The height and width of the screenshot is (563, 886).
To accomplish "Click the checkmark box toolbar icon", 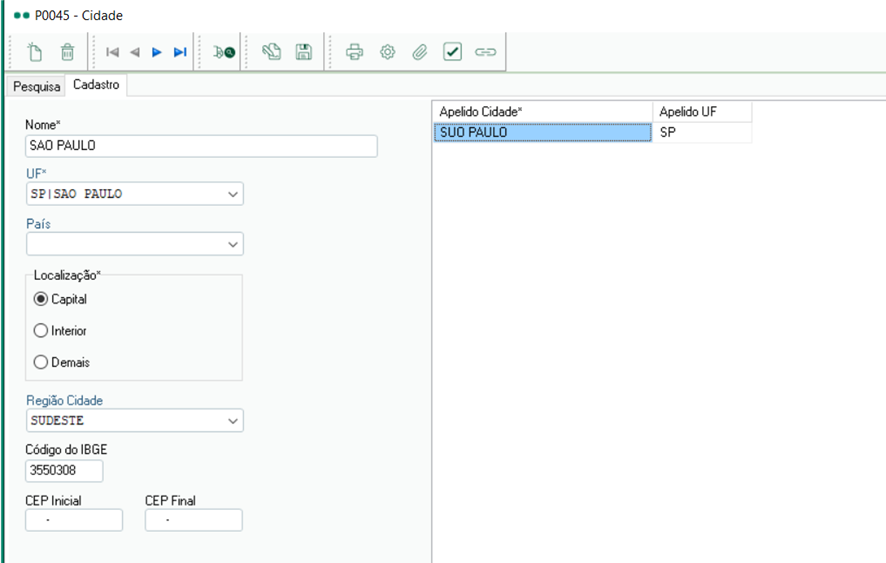I will 453,51.
